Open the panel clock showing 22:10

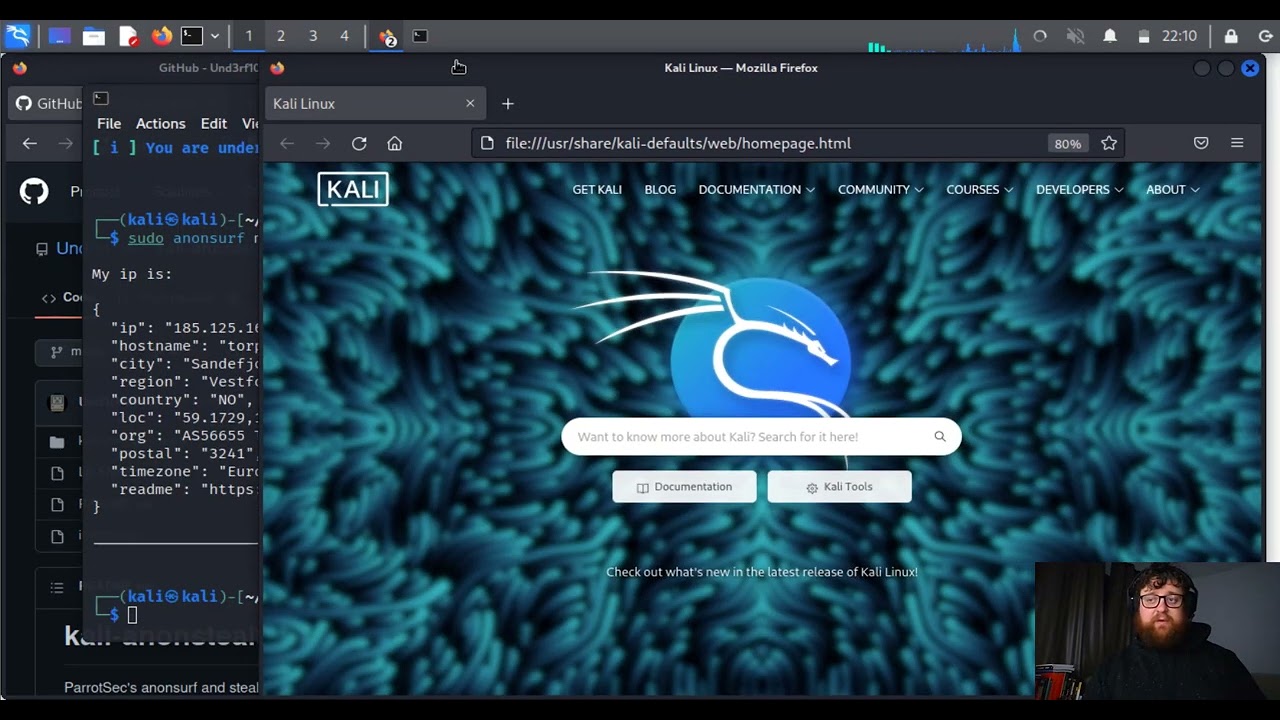pyautogui.click(x=1179, y=36)
